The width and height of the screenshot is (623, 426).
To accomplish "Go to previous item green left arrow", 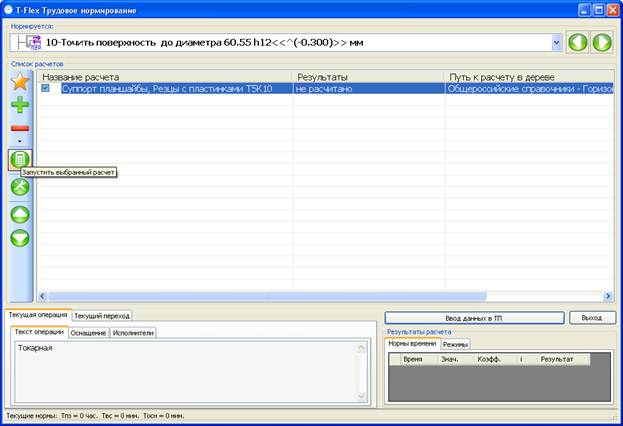I will click(577, 42).
